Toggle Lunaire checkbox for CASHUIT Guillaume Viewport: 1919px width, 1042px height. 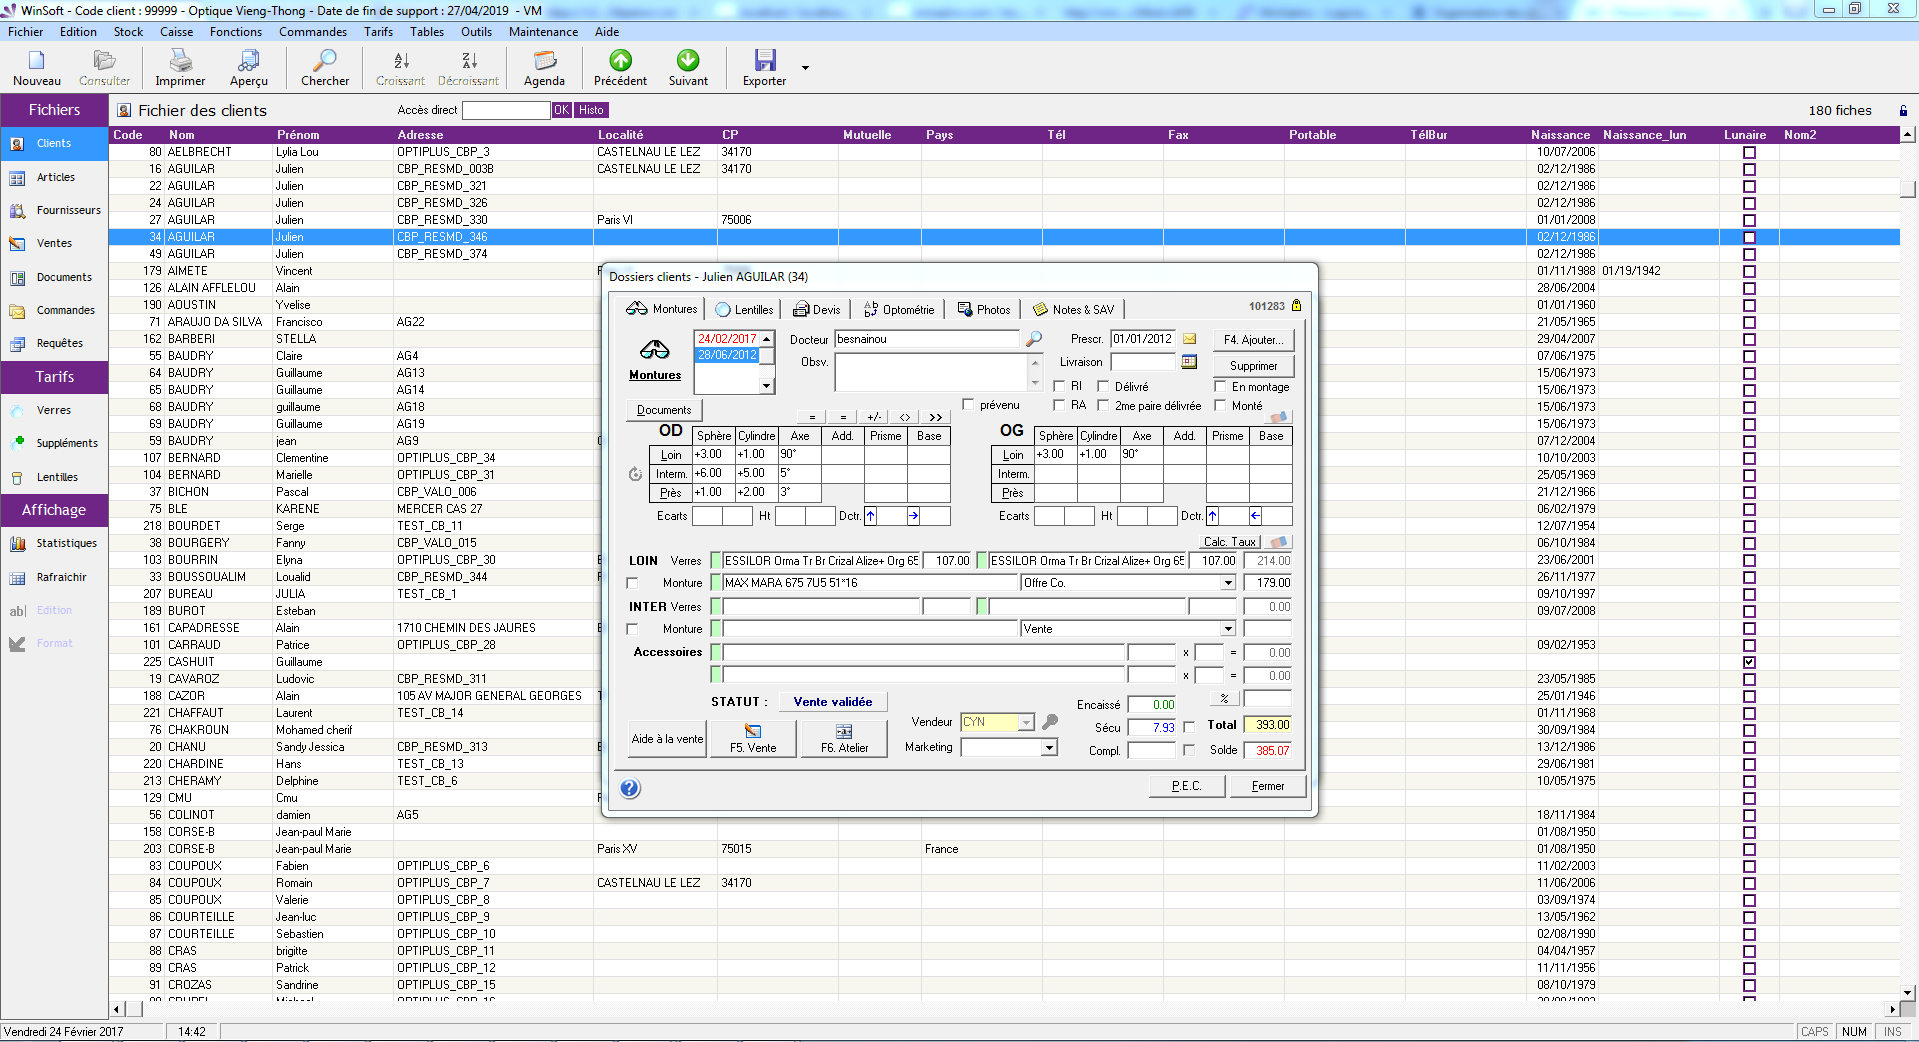click(1749, 662)
